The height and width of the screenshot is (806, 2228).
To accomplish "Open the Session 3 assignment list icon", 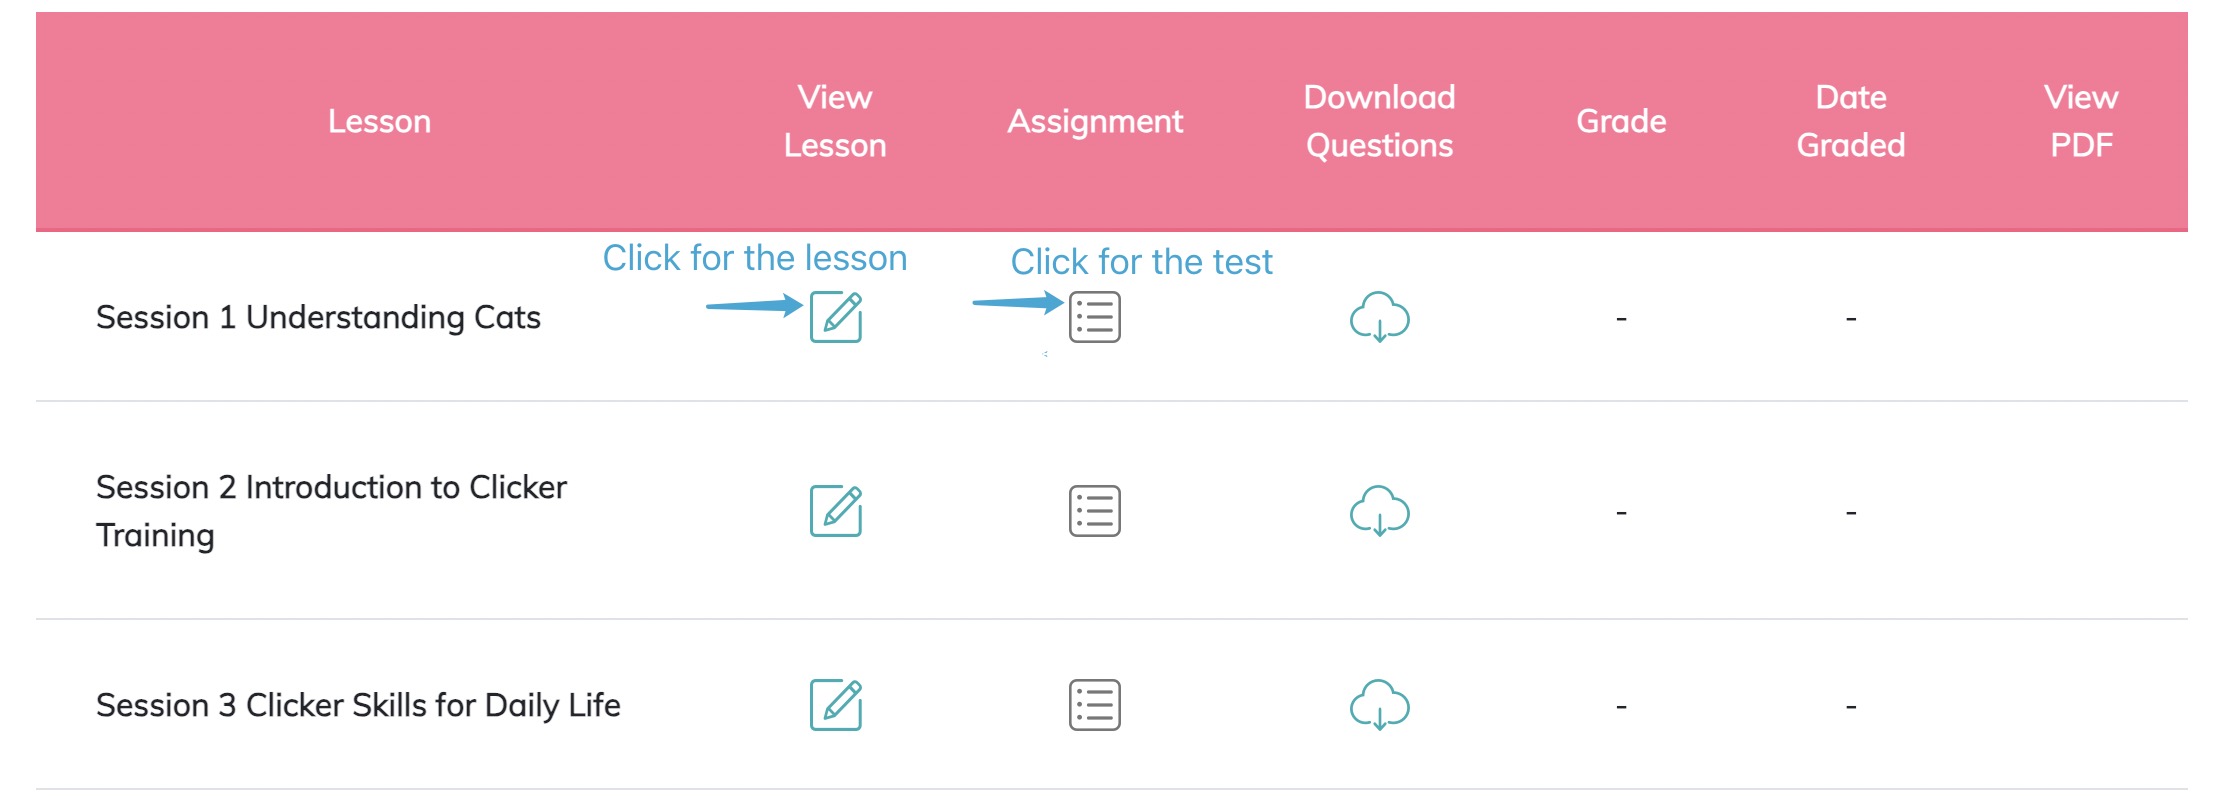I will click(1095, 705).
